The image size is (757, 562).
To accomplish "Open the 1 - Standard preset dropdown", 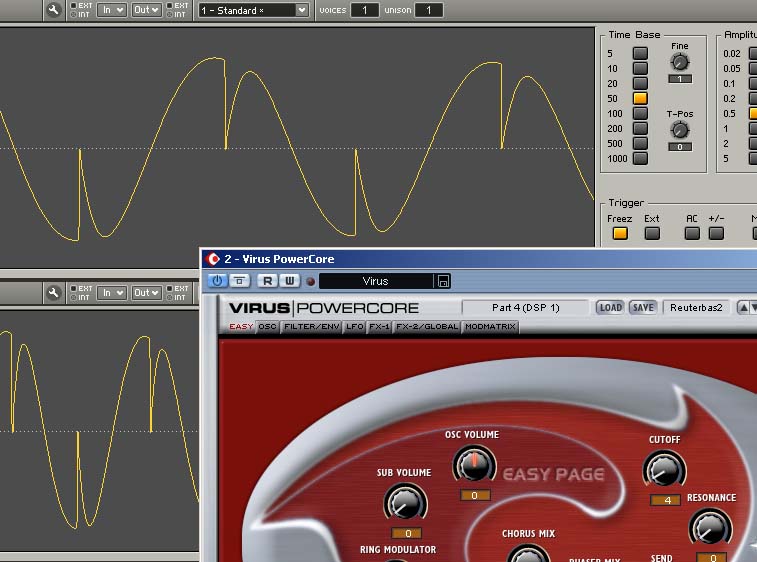I will pyautogui.click(x=253, y=10).
